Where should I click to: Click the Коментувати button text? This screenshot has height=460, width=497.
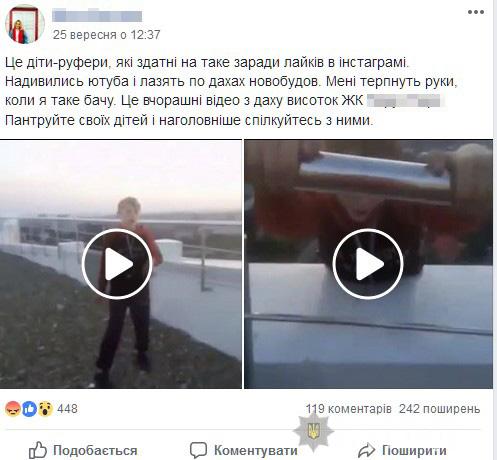256,451
